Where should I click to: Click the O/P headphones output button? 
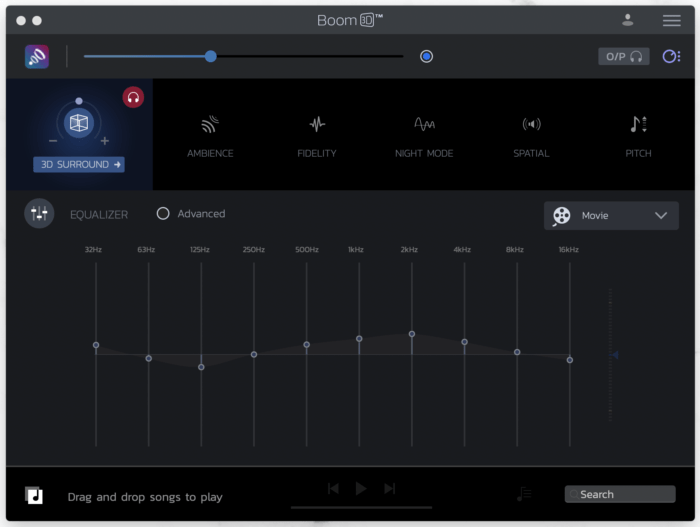pos(623,57)
